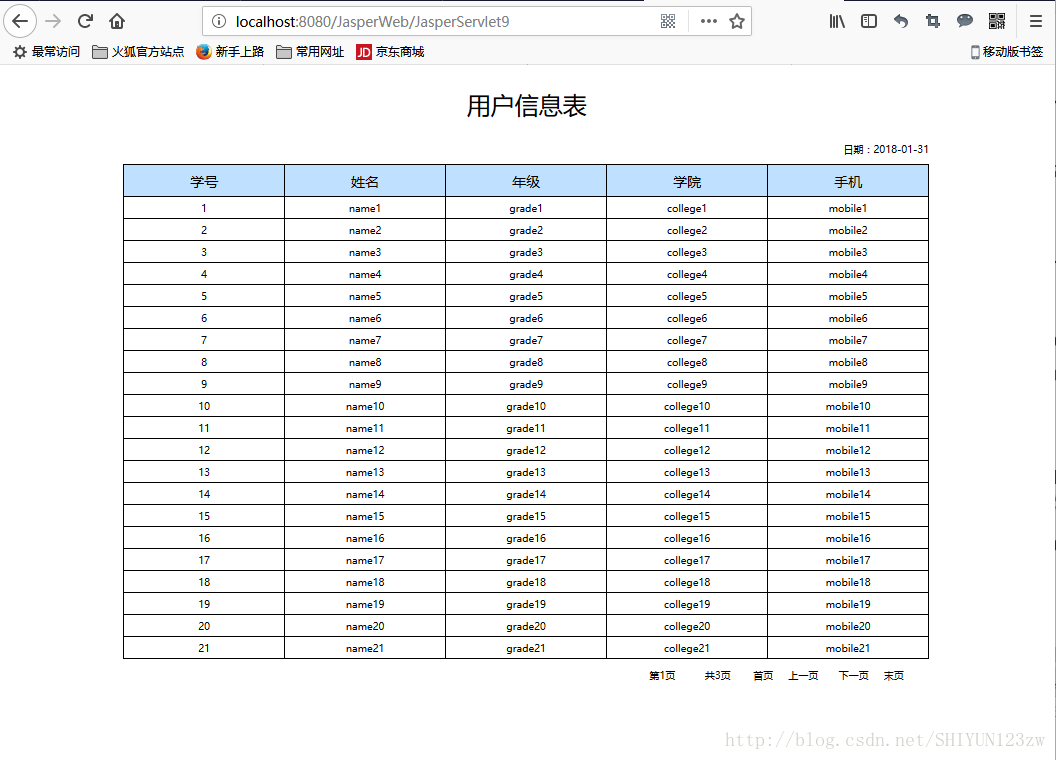Viewport: 1056px width, 760px height.
Task: Select student number 16 cell
Action: pos(204,538)
